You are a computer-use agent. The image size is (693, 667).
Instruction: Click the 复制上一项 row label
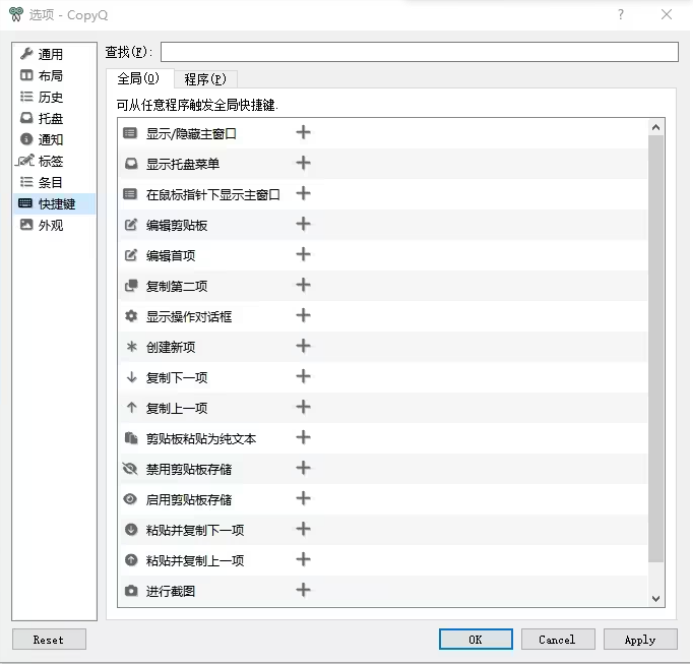tap(176, 408)
